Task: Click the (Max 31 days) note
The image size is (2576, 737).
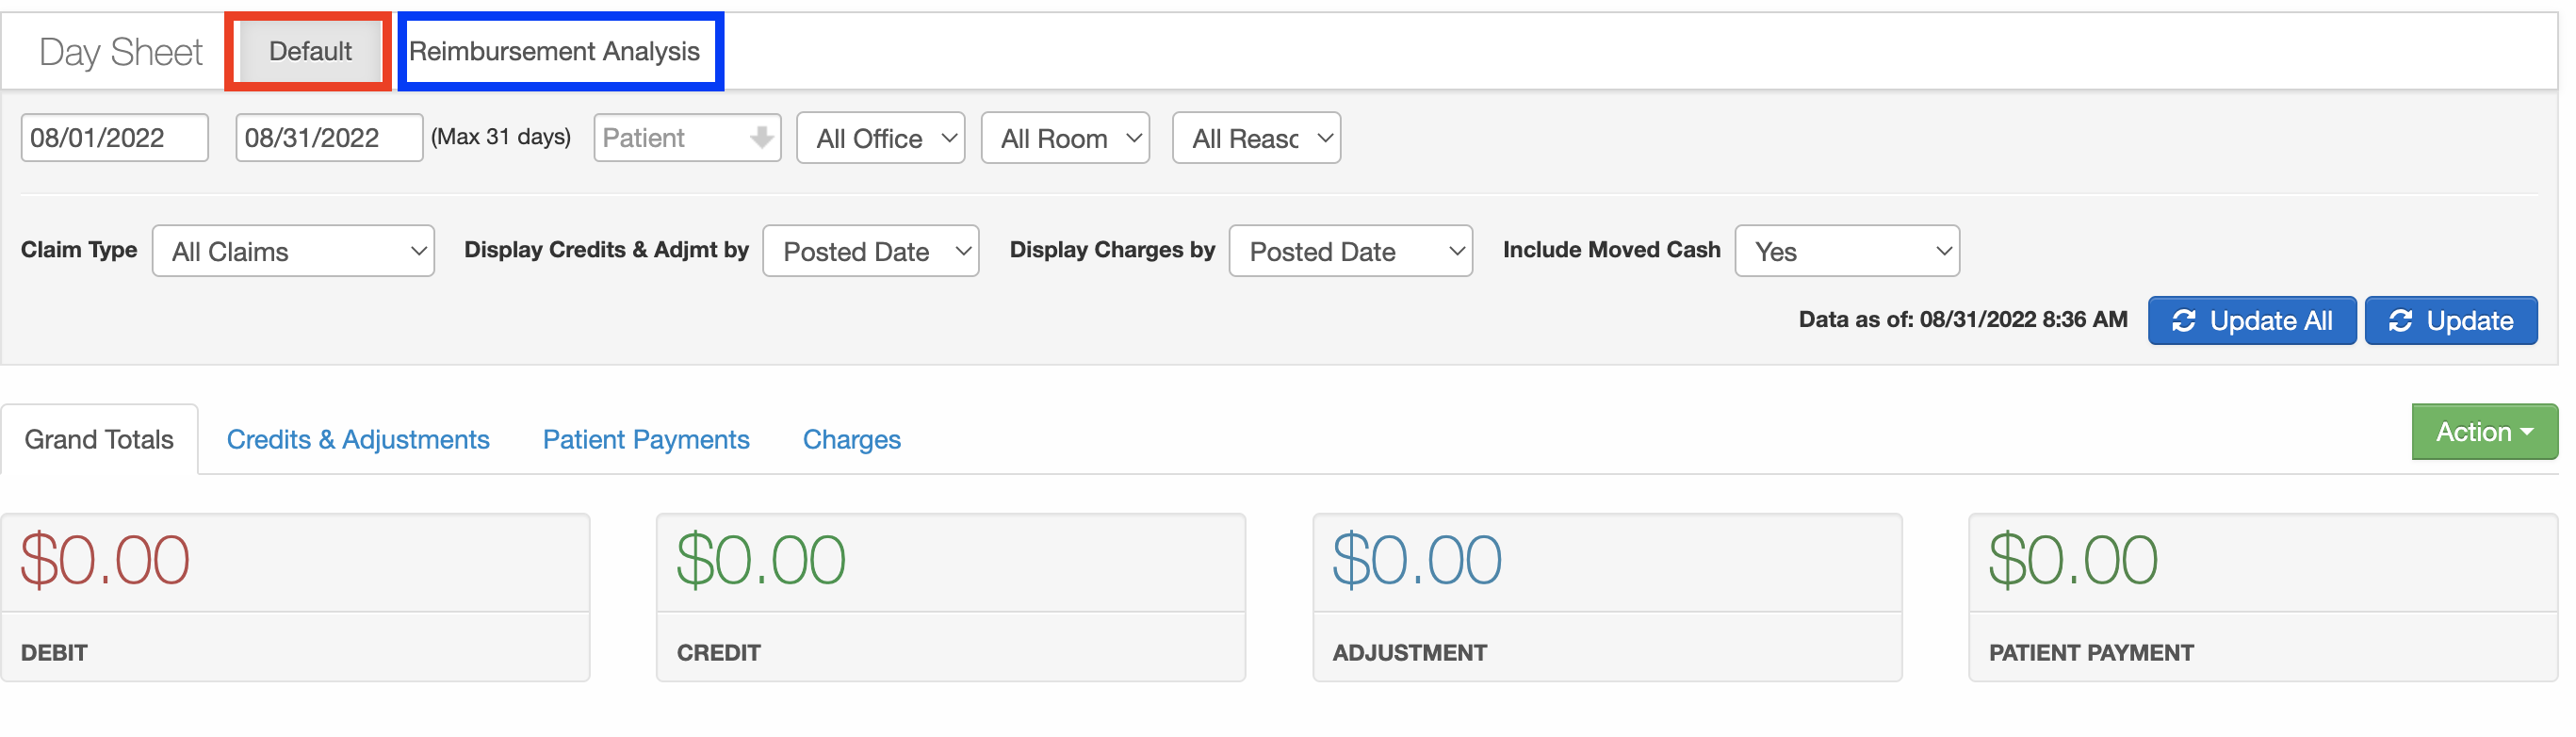Action: coord(500,136)
